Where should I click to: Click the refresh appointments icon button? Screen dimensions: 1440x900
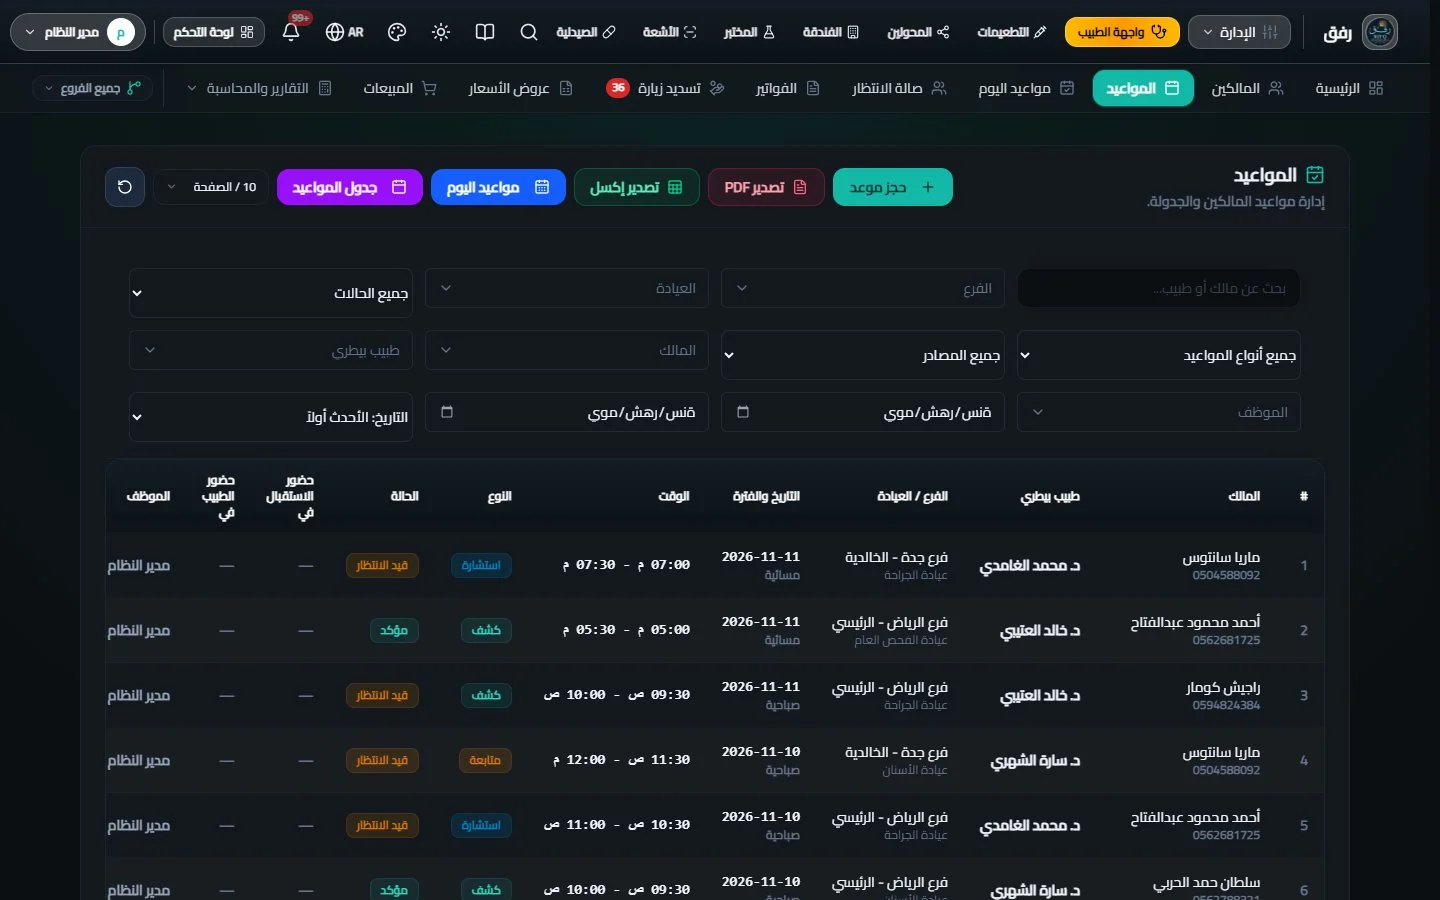coord(125,187)
